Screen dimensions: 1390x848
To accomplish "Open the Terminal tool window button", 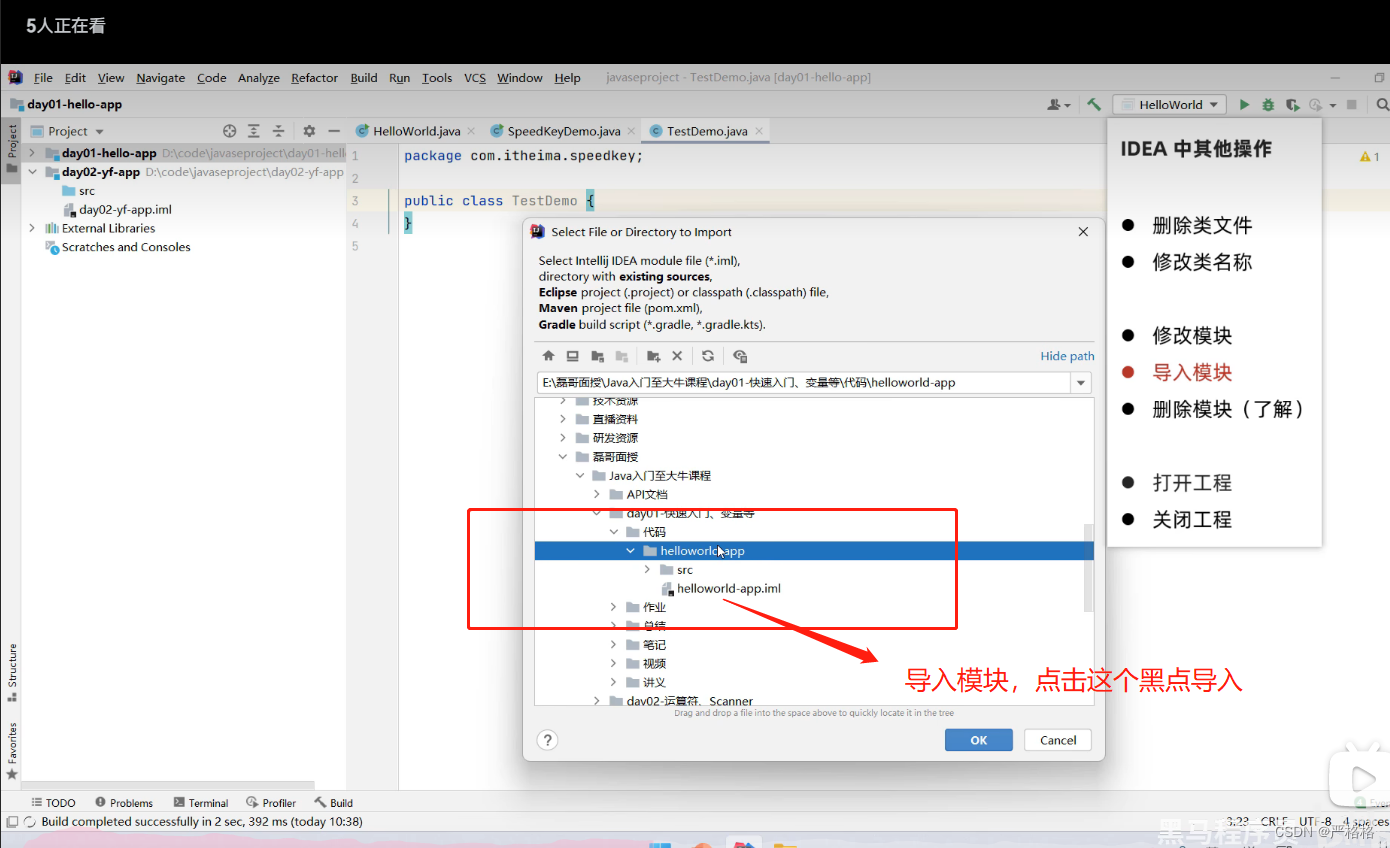I will (x=201, y=803).
